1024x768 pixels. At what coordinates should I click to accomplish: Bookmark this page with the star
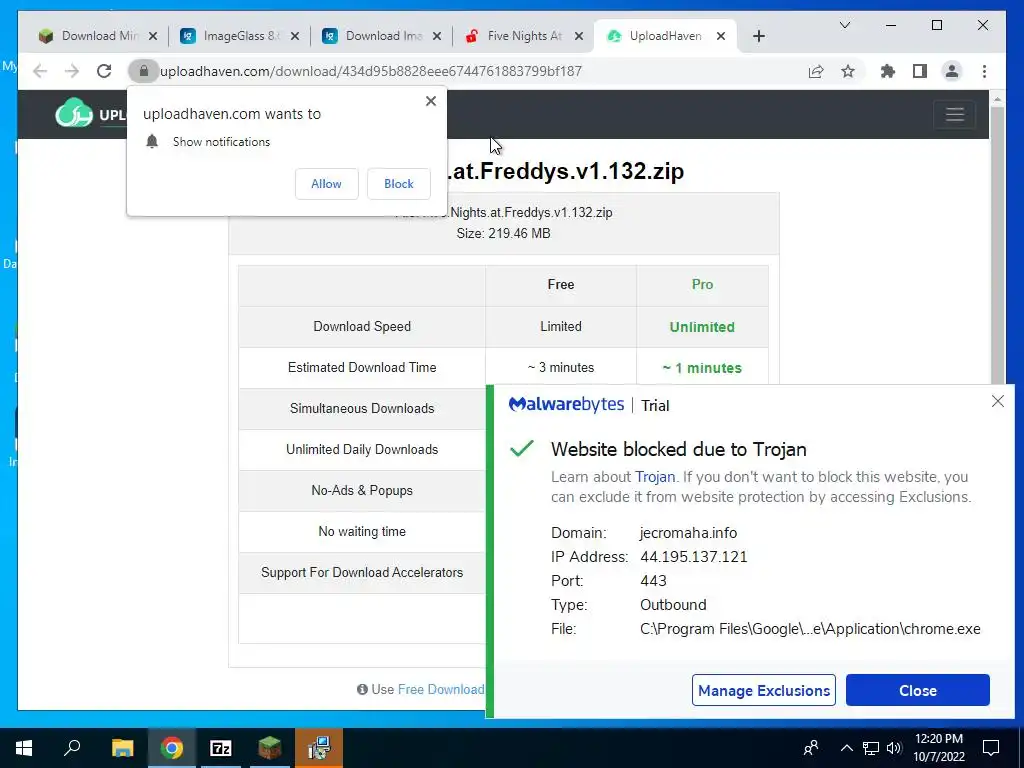tap(848, 71)
